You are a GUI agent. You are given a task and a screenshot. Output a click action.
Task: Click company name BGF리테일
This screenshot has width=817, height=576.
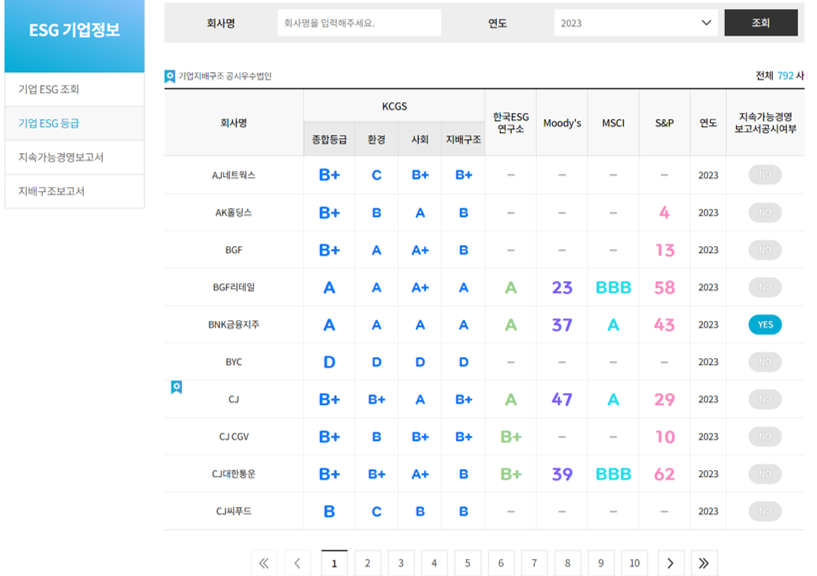pos(233,287)
